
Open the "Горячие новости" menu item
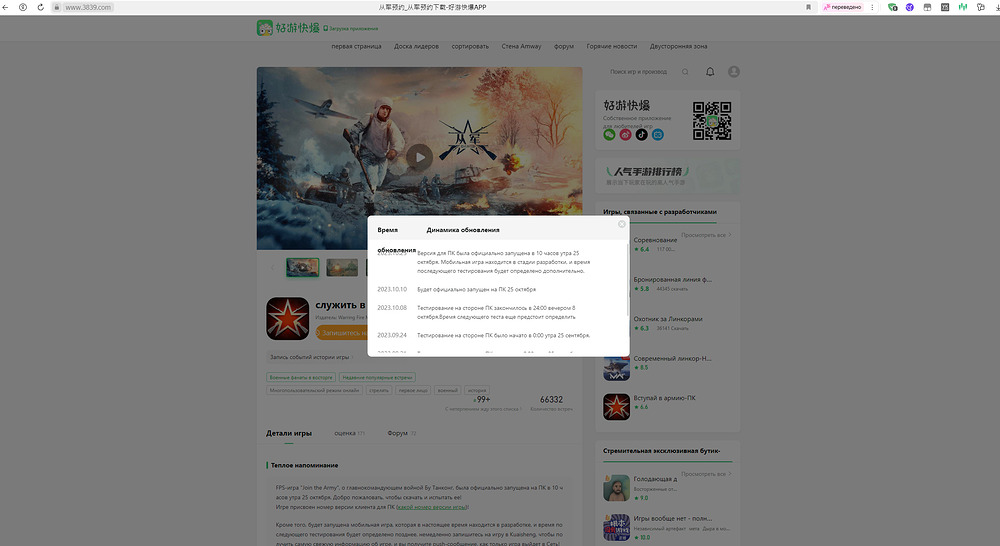[612, 46]
